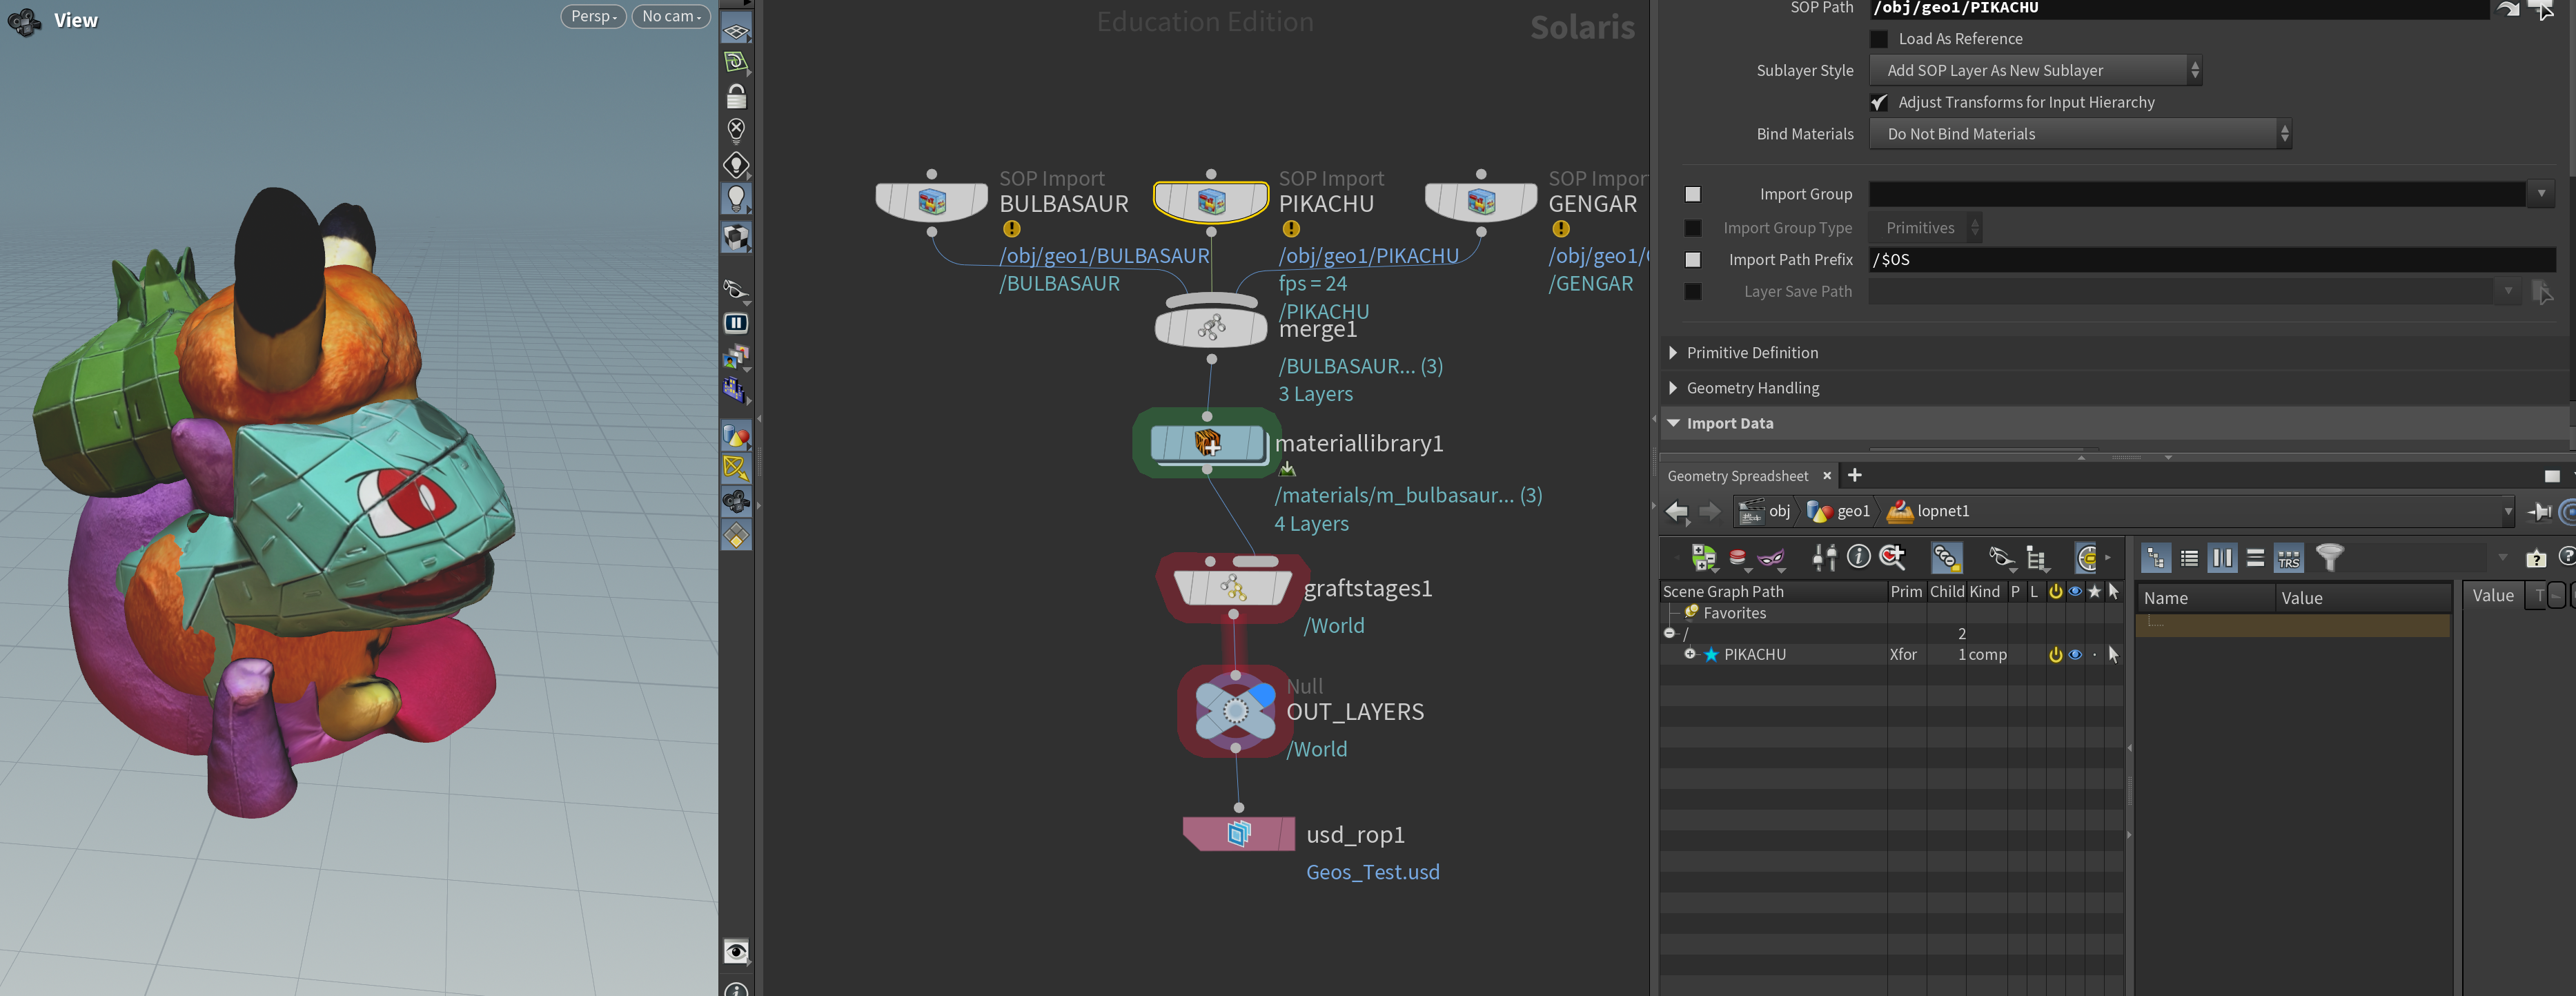Uncheck Adjust Transforms for Input Hierarchy
The image size is (2576, 996).
point(1879,102)
